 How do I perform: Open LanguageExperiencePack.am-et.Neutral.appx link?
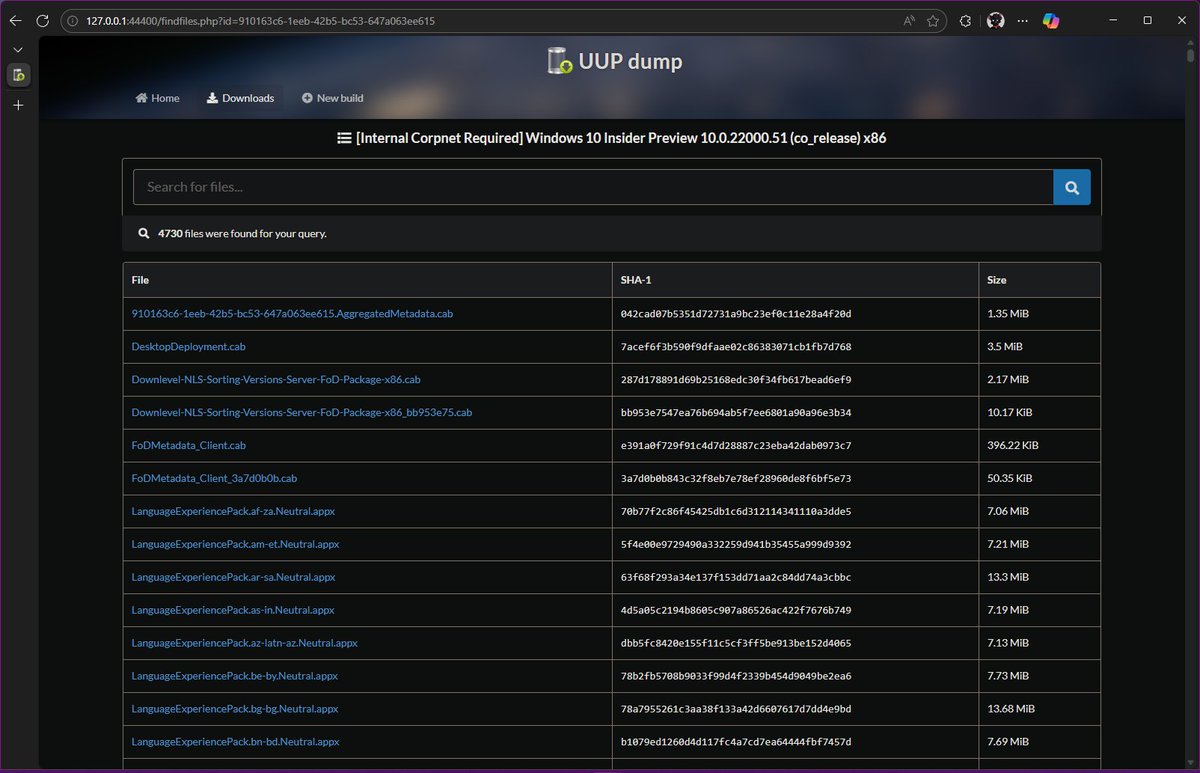[235, 544]
